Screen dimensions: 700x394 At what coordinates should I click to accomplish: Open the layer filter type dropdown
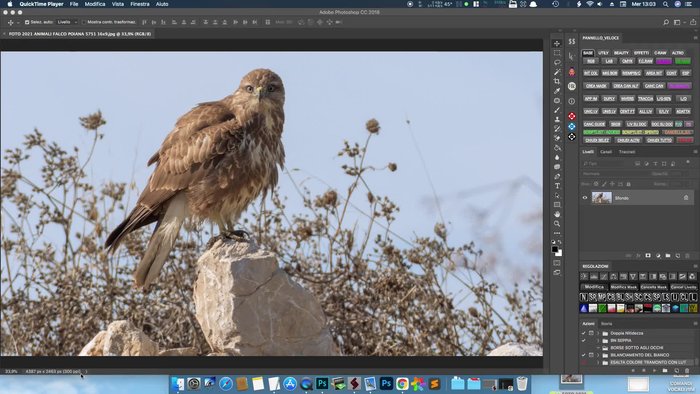point(606,164)
